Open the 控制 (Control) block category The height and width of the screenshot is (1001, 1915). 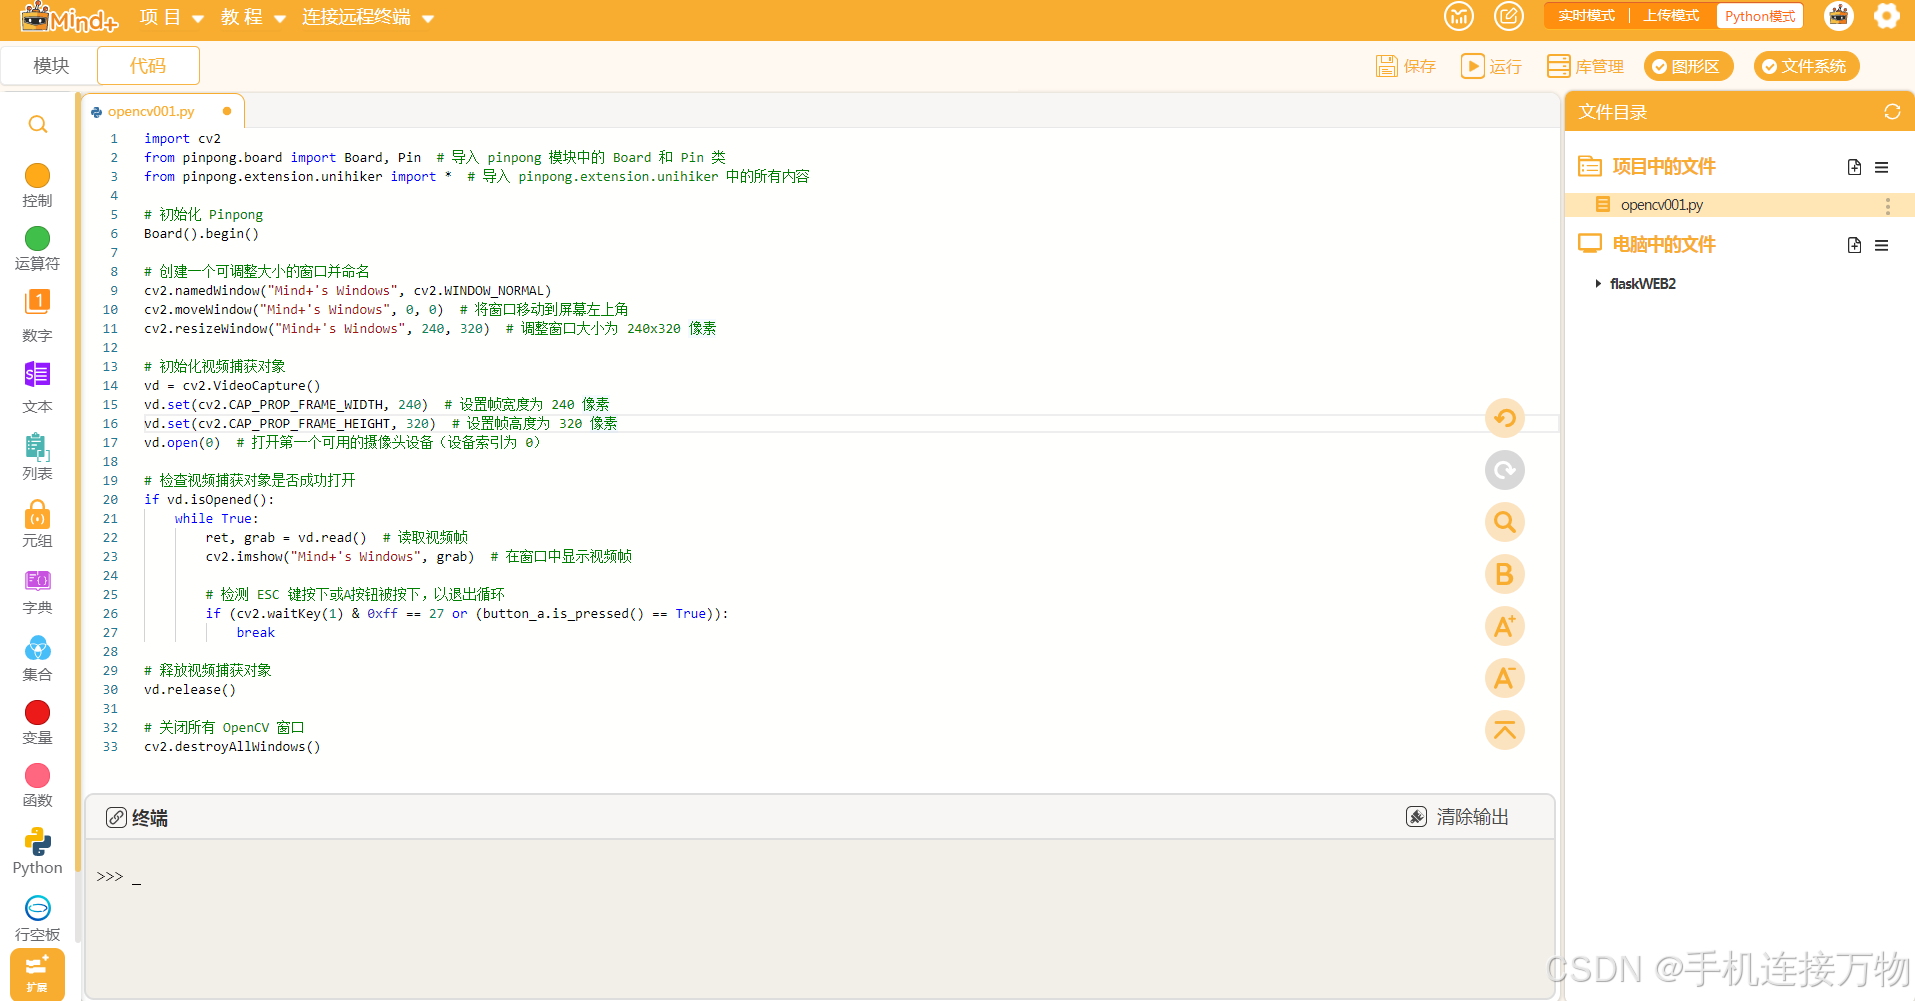tap(37, 186)
